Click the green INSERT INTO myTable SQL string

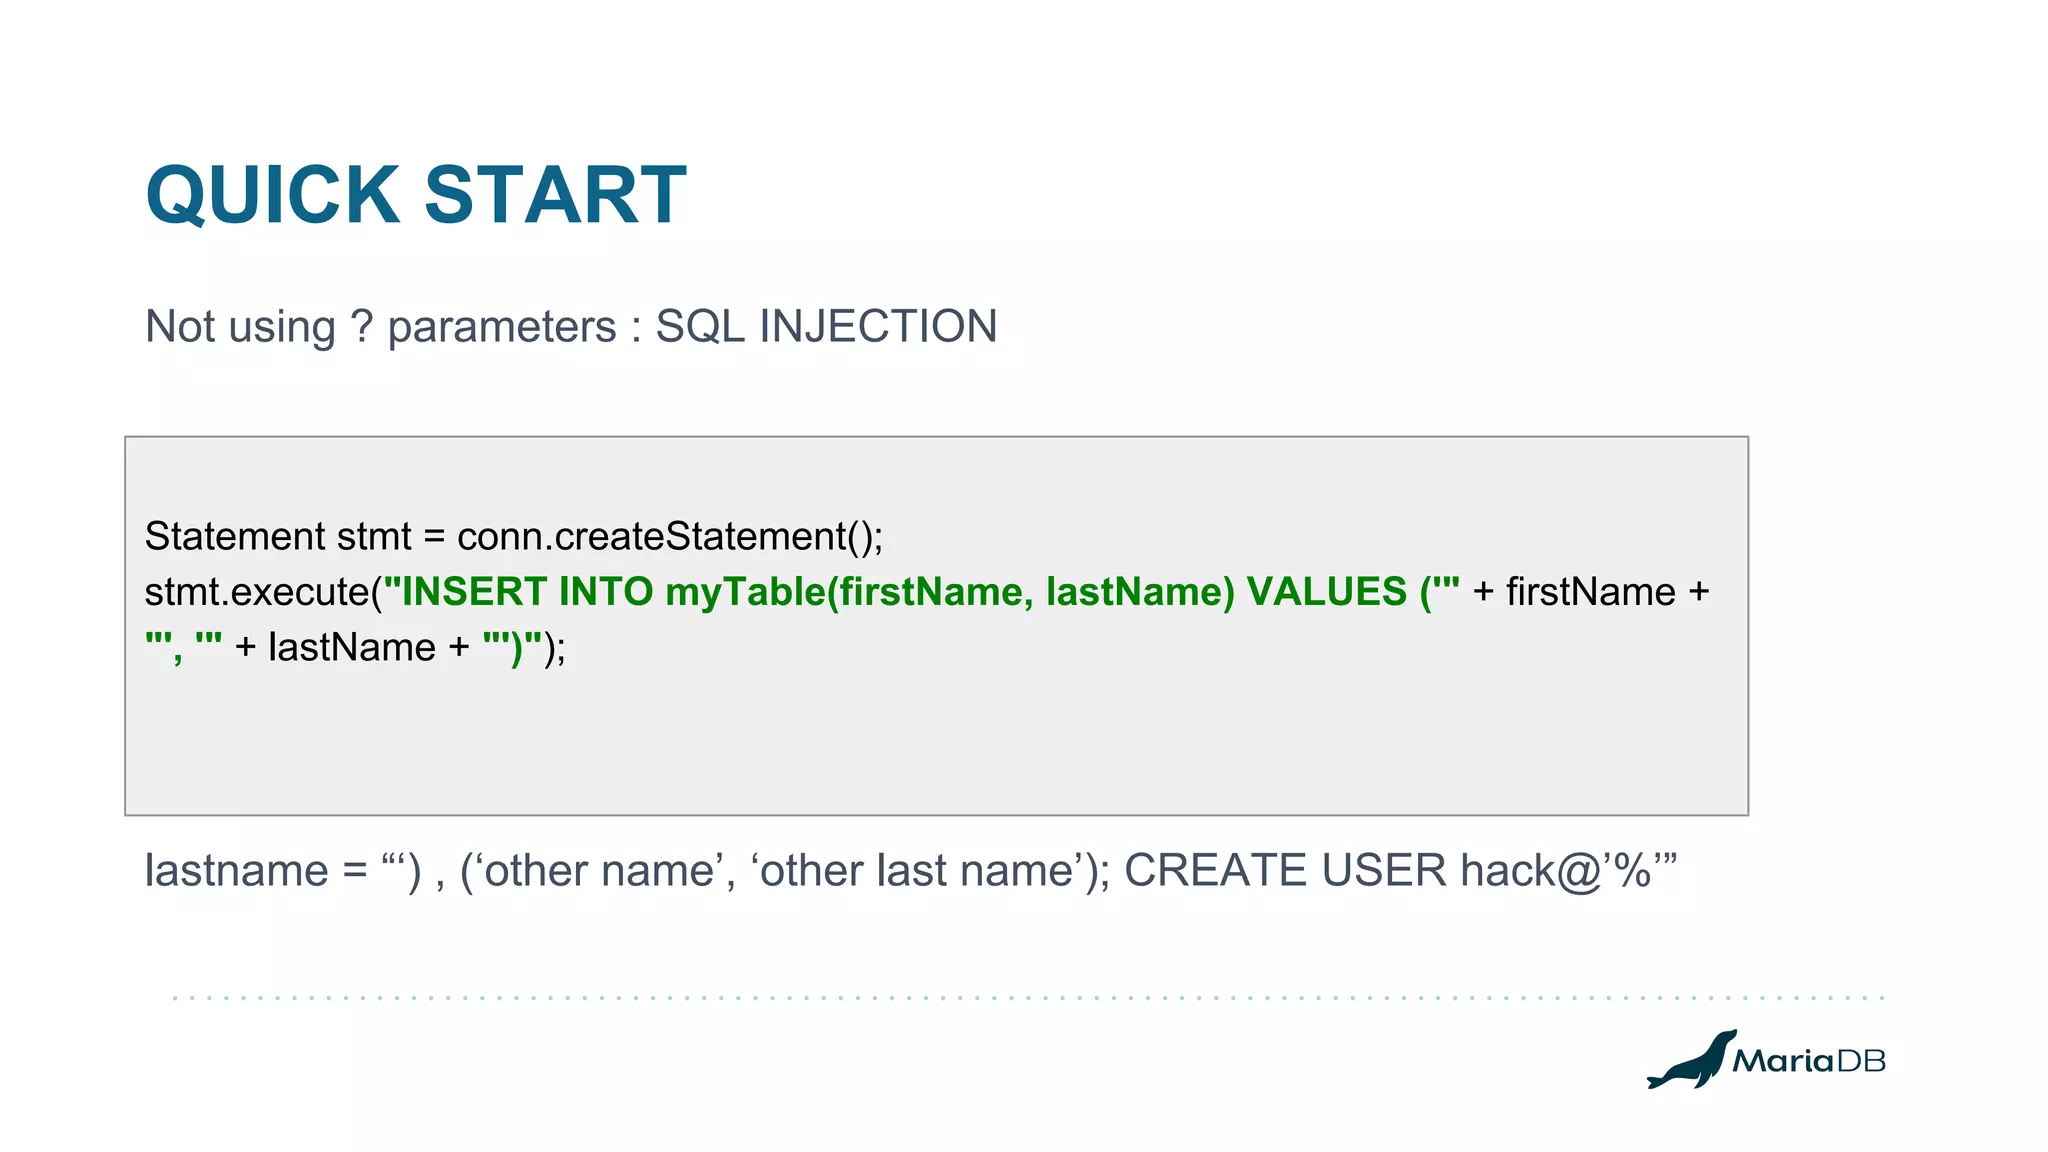pyautogui.click(x=922, y=592)
